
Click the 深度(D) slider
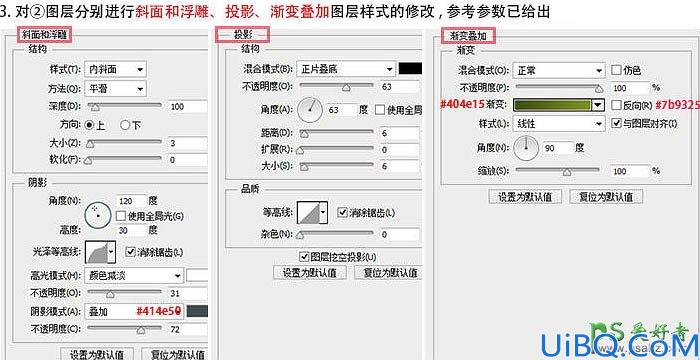click(125, 105)
